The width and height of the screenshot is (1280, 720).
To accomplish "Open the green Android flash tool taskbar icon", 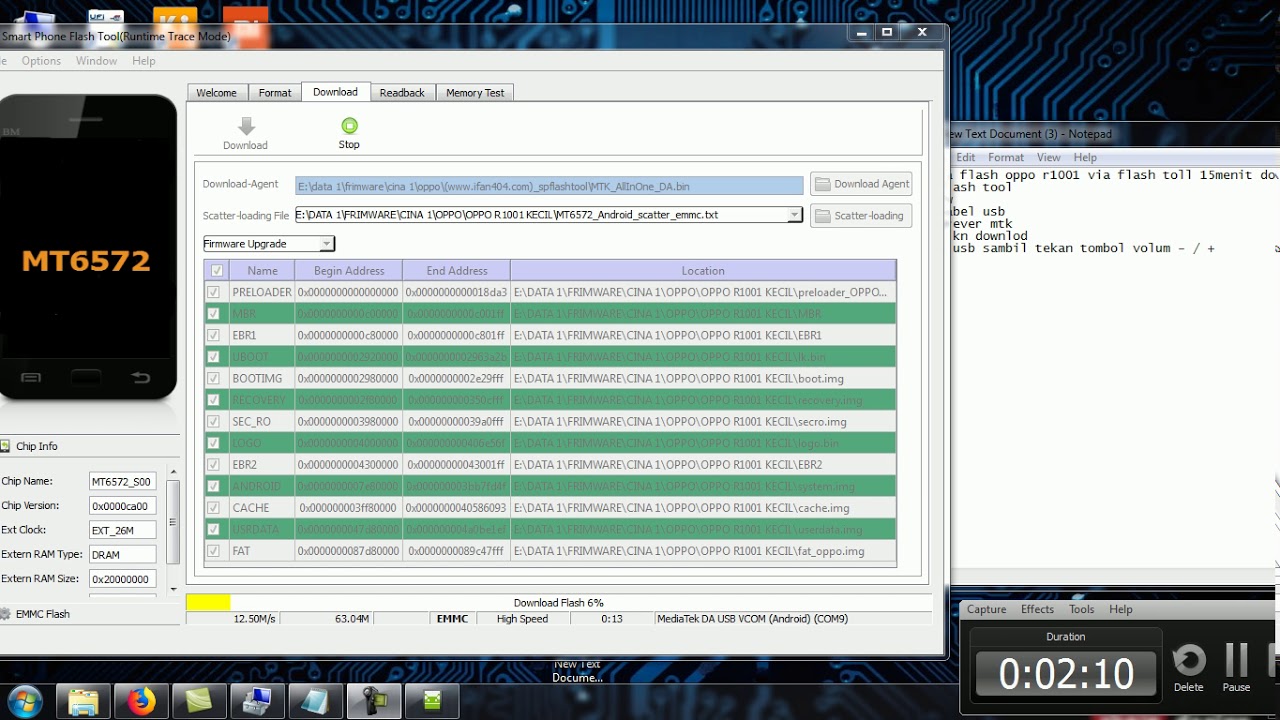I will [x=432, y=701].
